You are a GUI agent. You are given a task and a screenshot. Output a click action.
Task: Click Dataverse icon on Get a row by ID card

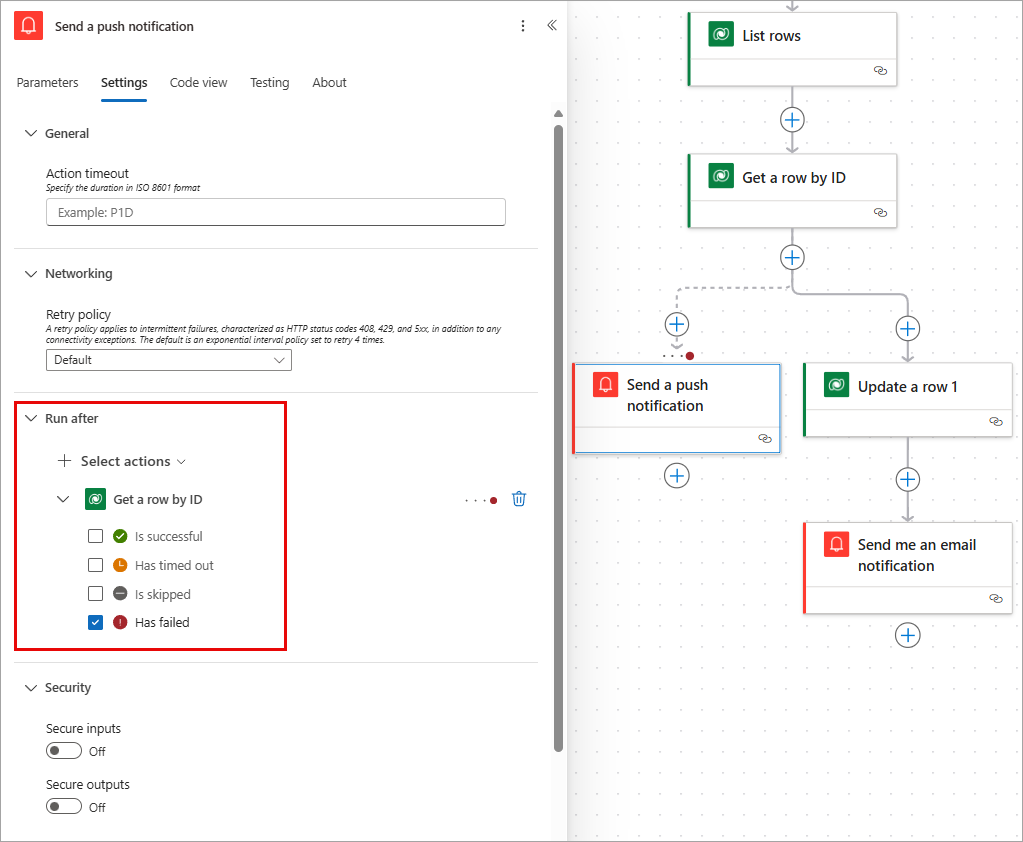click(x=721, y=176)
